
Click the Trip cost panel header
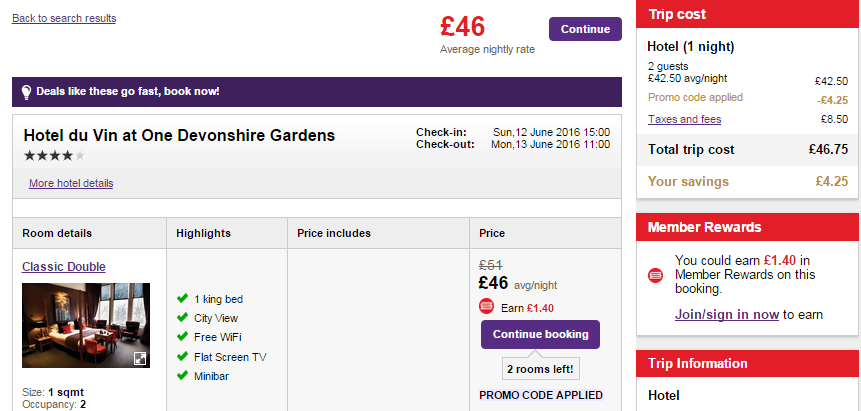(748, 14)
